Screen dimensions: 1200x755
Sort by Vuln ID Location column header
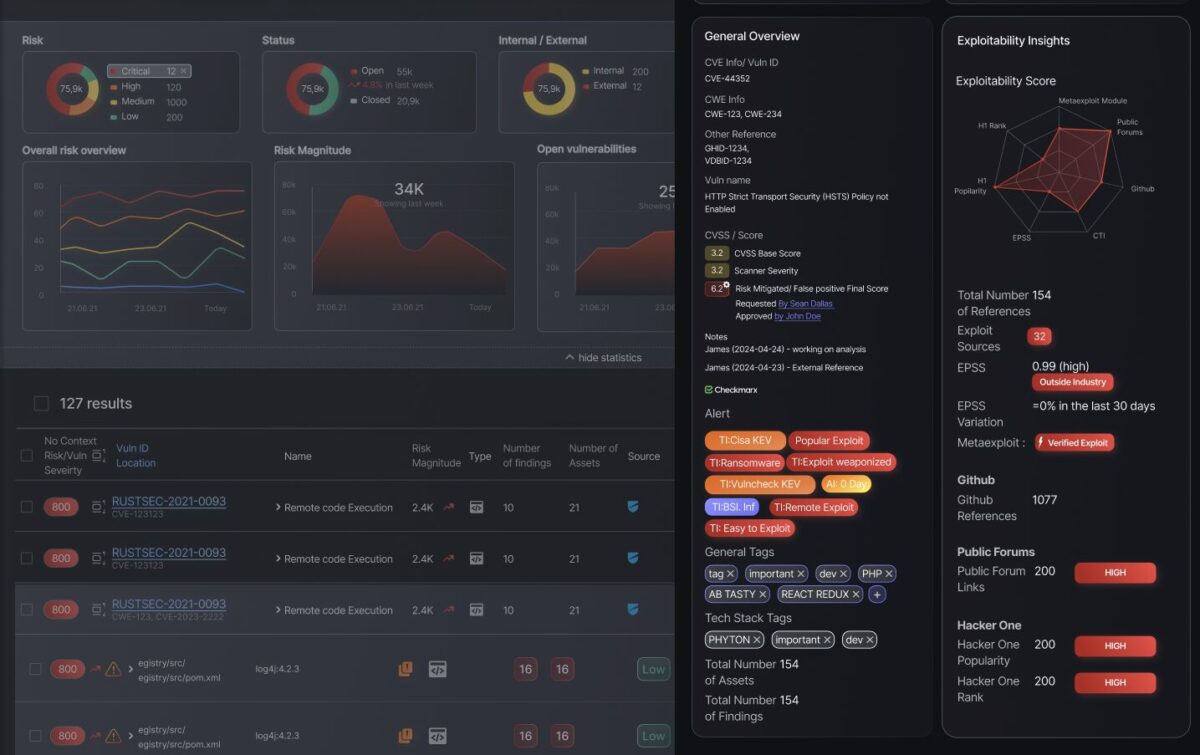point(136,456)
